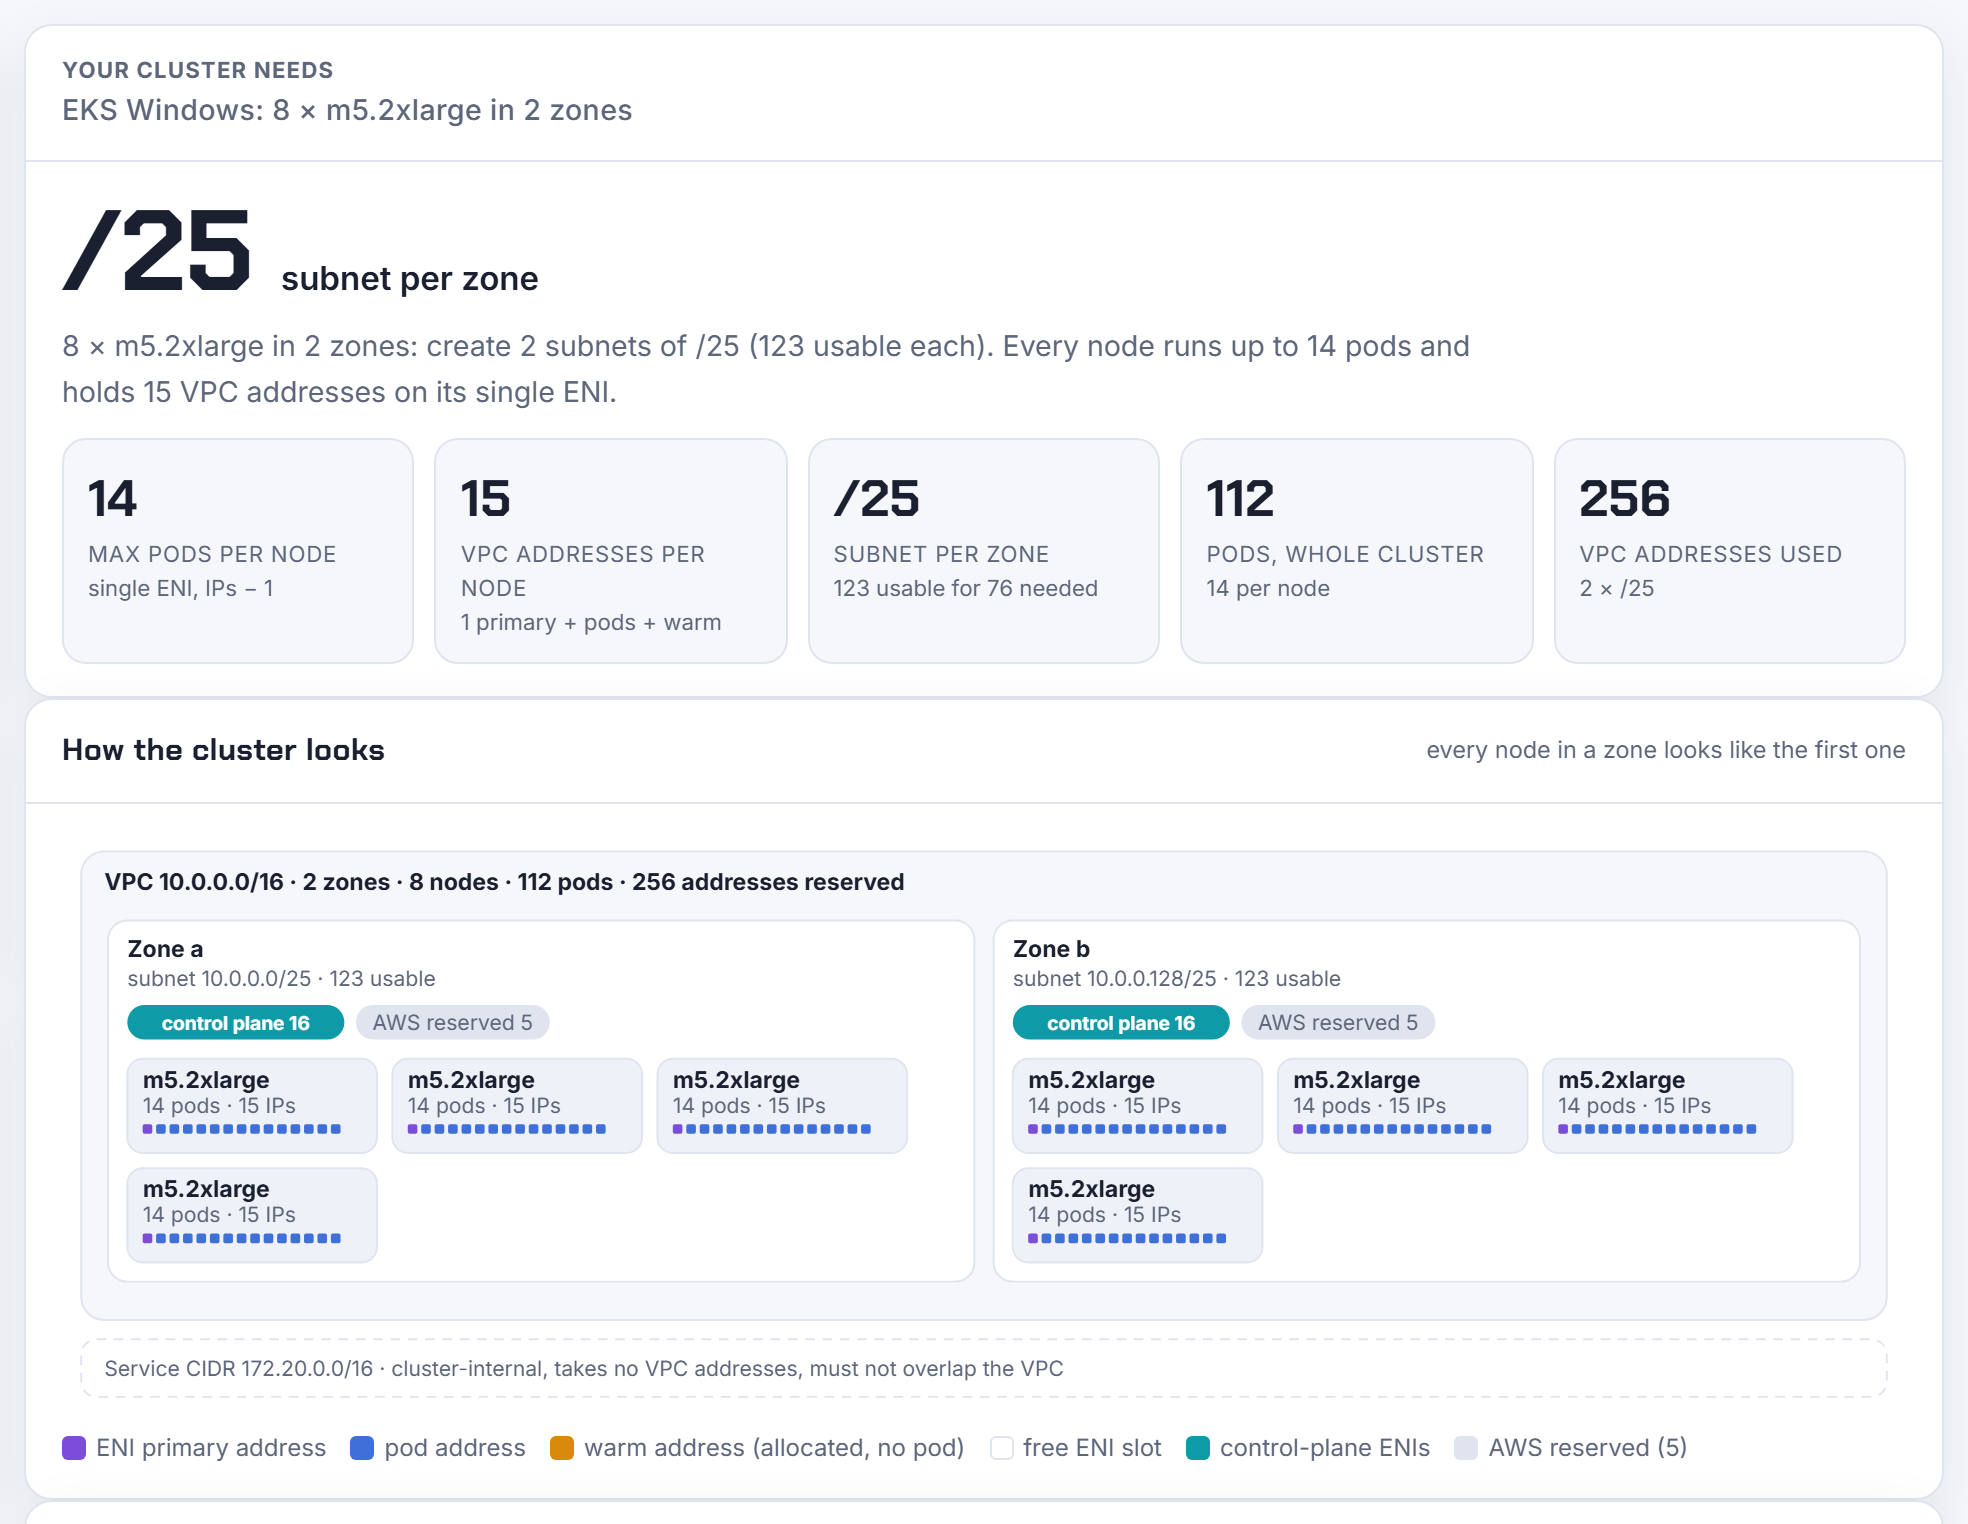This screenshot has height=1524, width=1968.
Task: Select the control plane 16 badge in Zone a
Action: (236, 1023)
